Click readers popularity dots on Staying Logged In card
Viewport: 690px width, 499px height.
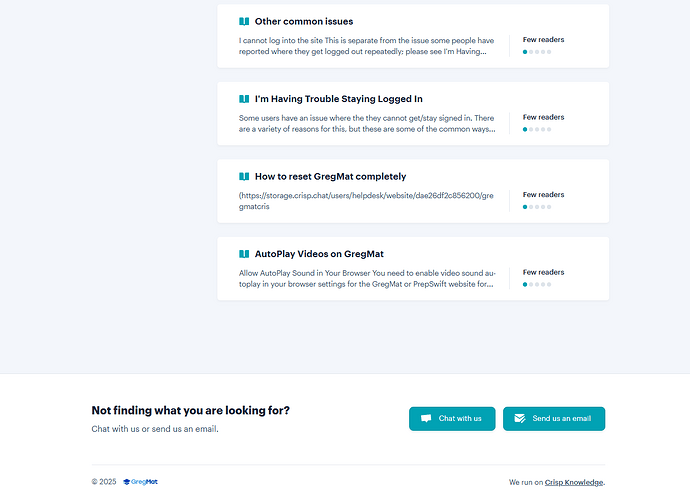click(537, 129)
